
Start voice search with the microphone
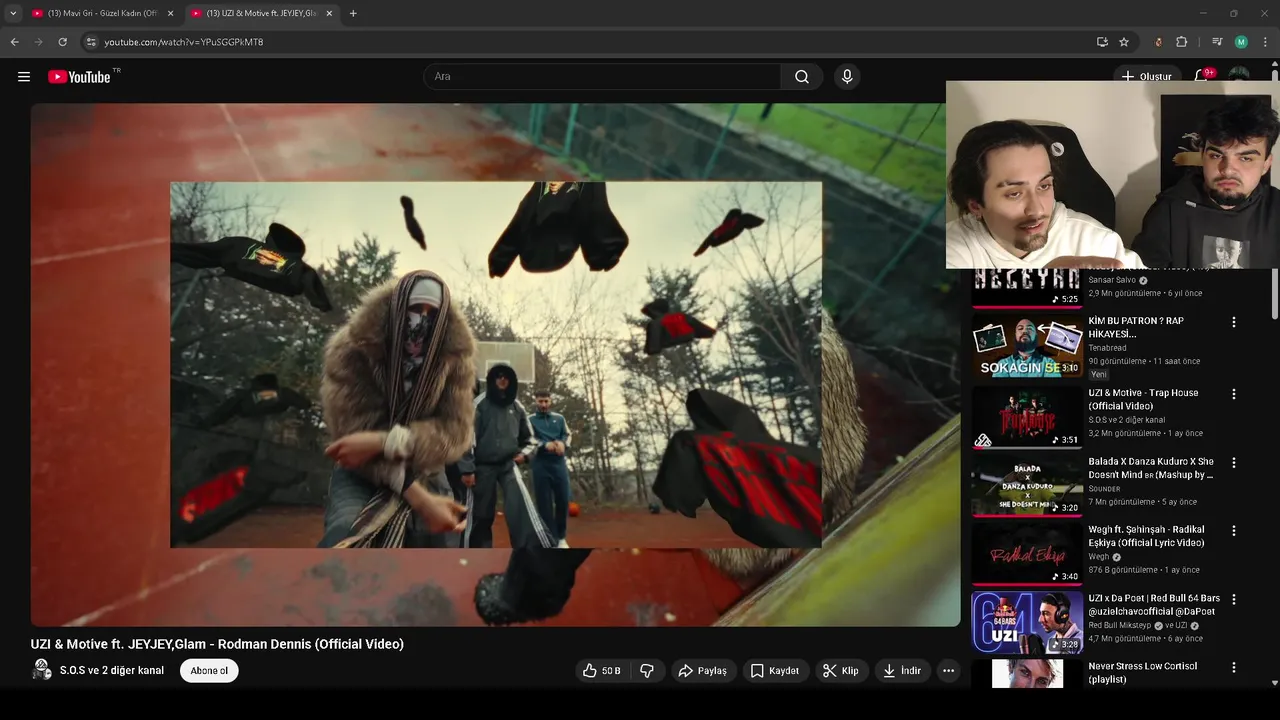(x=847, y=77)
